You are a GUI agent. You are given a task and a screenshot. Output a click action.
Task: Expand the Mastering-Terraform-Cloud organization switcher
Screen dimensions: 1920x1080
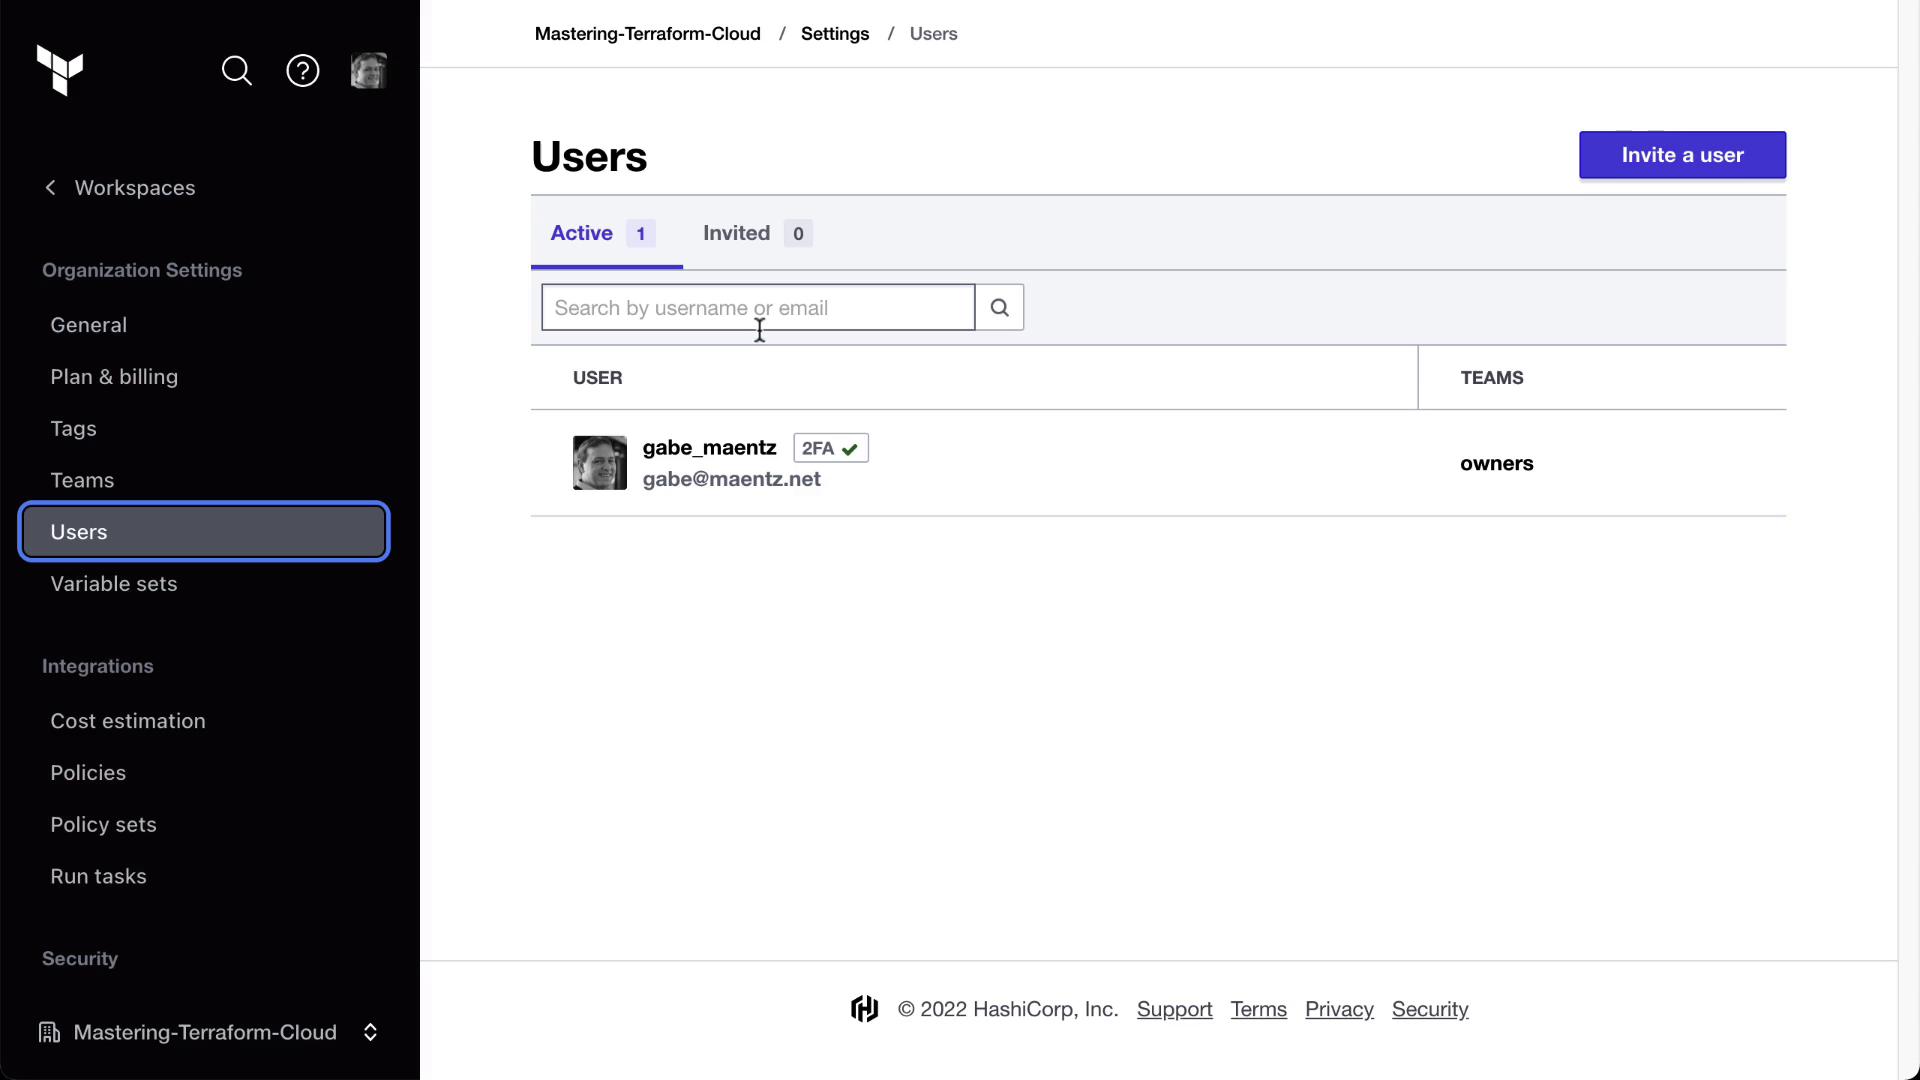point(370,1032)
